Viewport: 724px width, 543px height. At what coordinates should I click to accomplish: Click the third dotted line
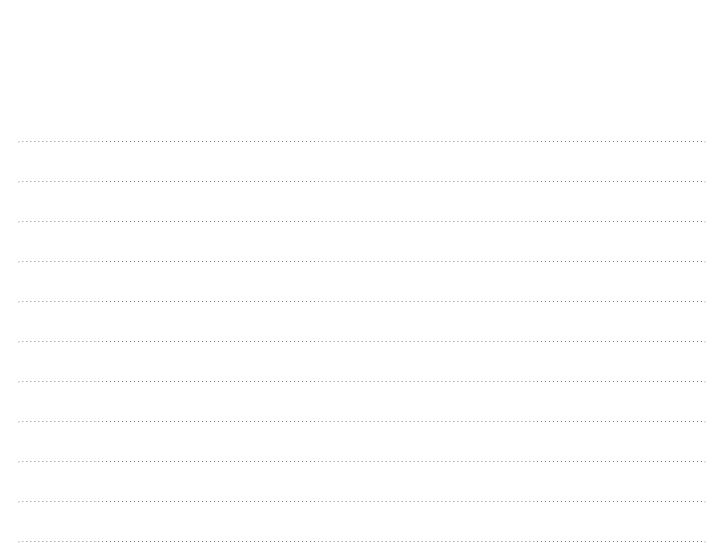(x=362, y=222)
